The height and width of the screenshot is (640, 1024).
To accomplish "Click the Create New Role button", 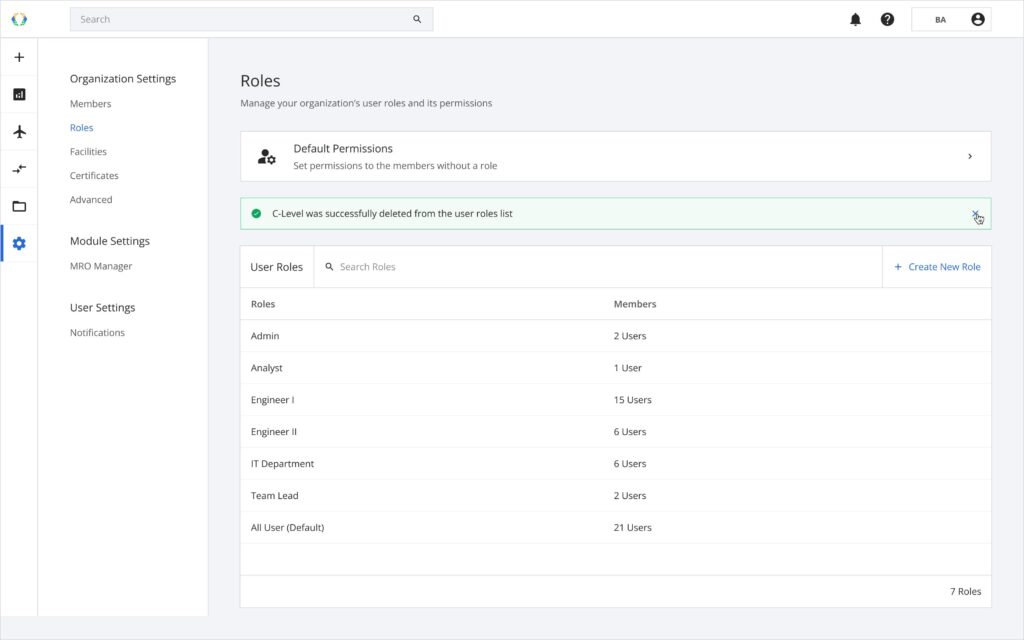I will click(x=936, y=266).
